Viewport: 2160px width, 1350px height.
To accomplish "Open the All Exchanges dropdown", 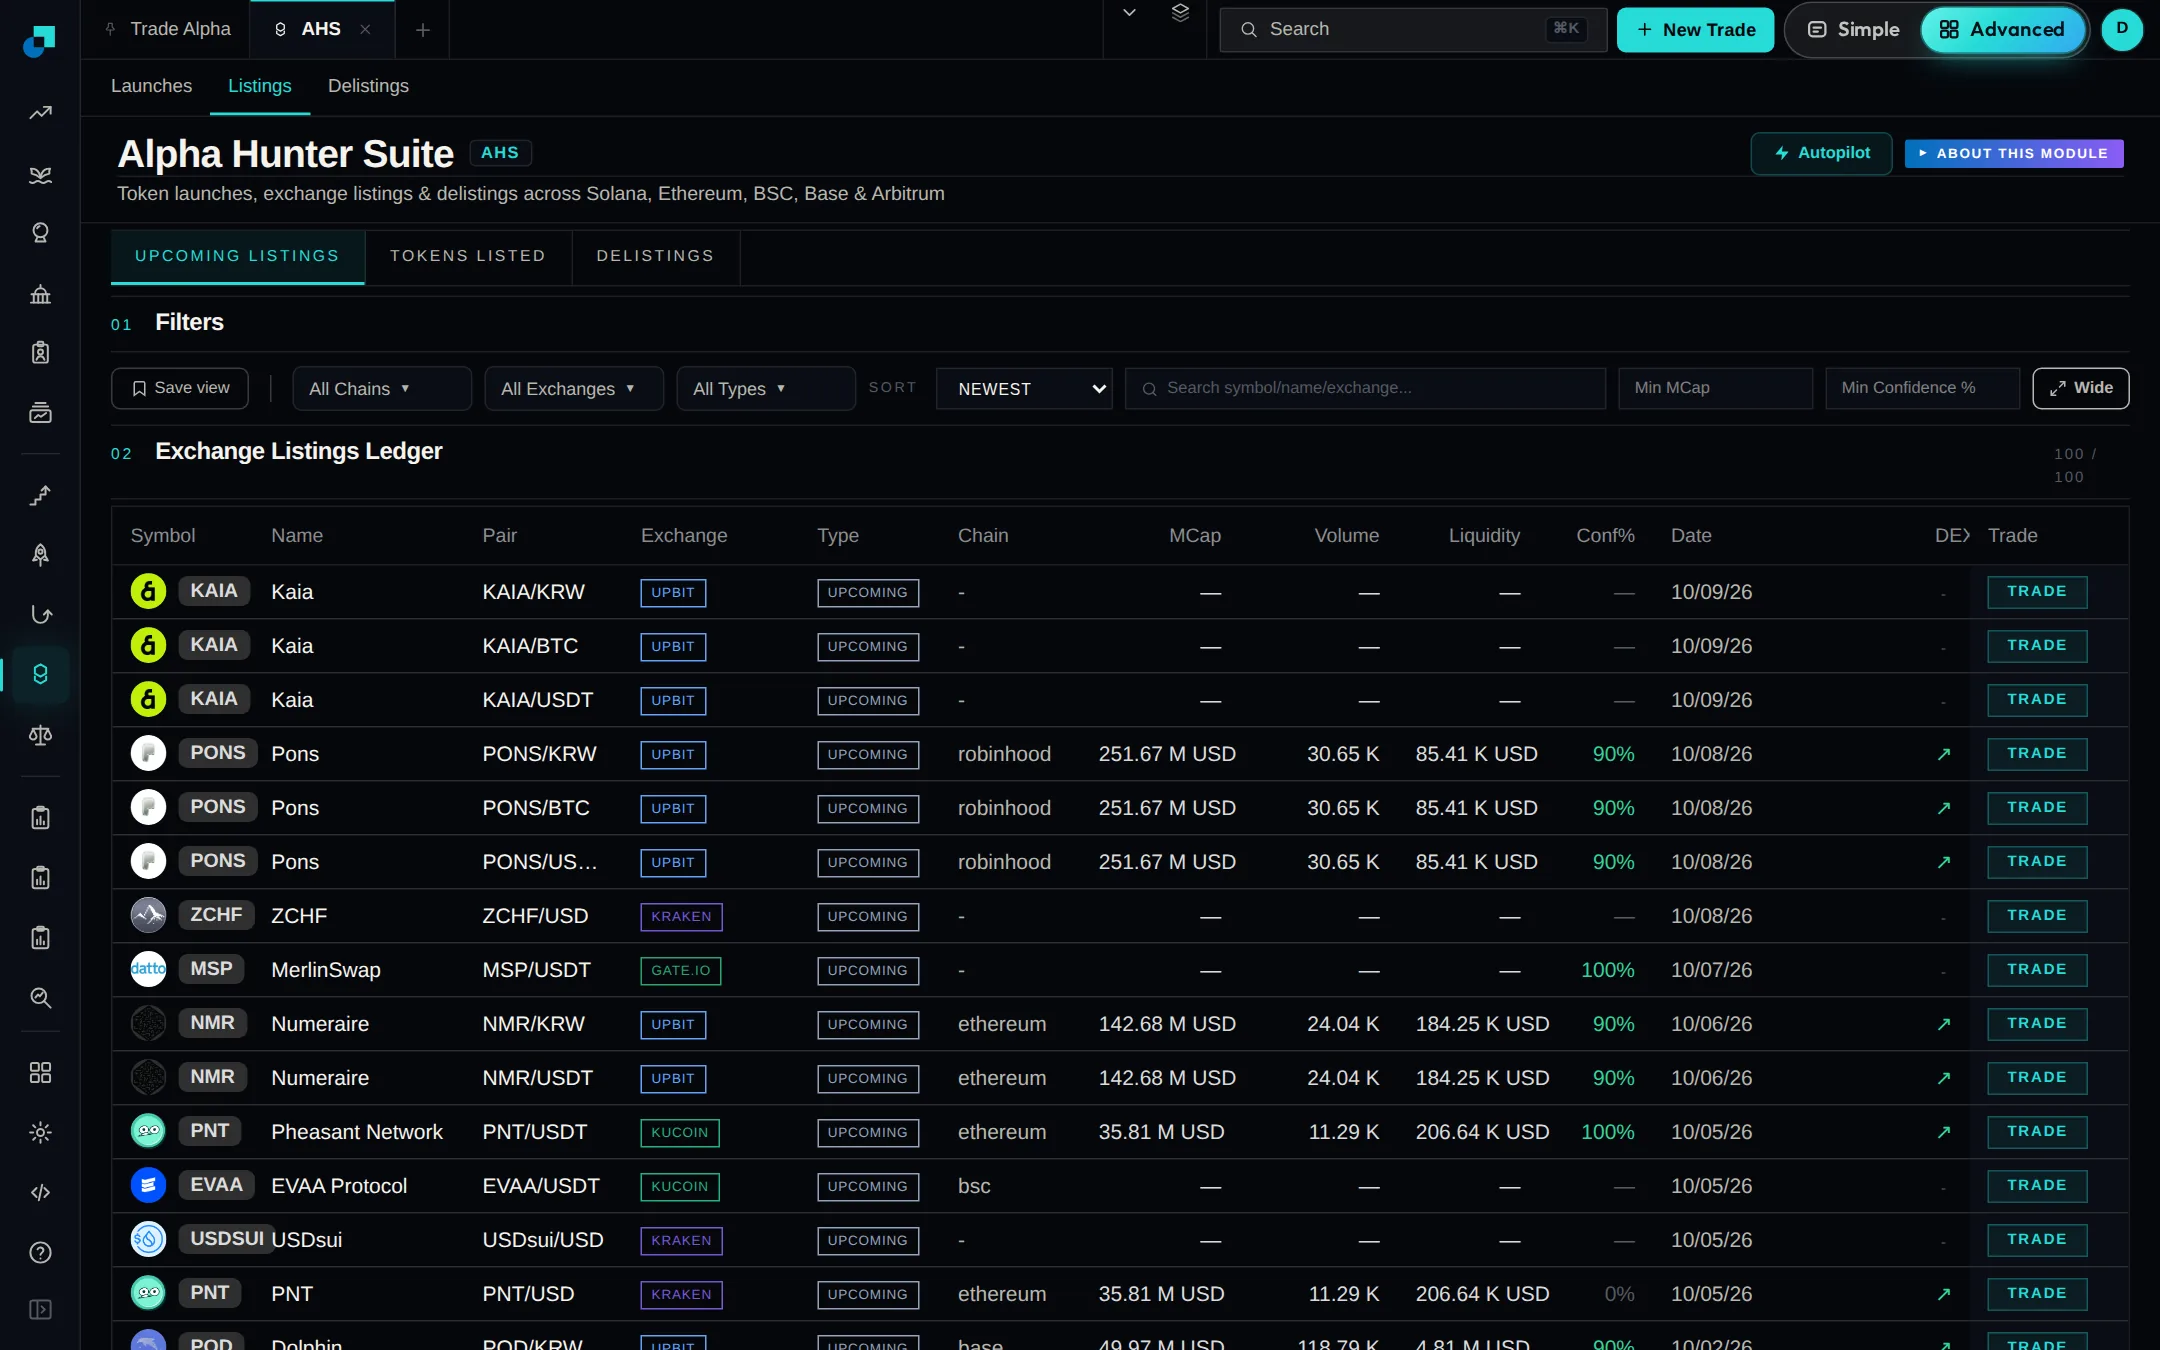I will click(x=573, y=388).
